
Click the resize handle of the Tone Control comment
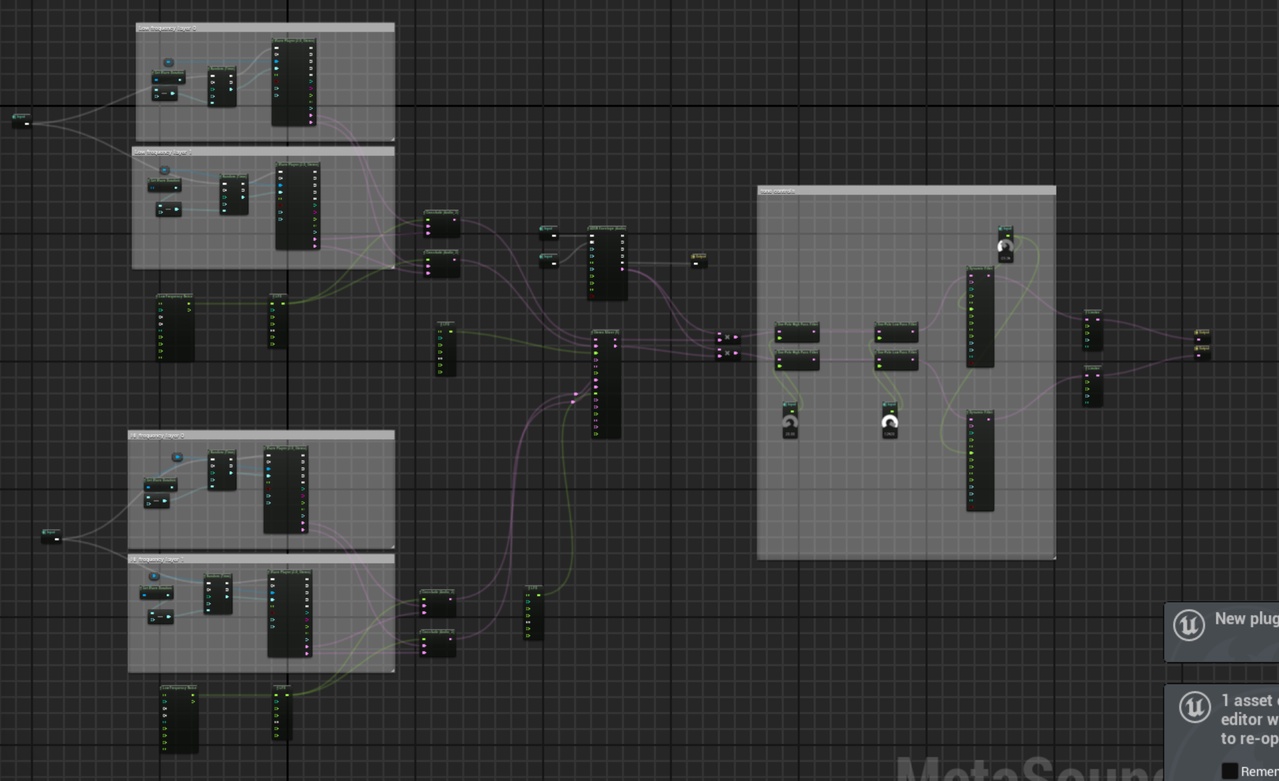(x=1053, y=557)
